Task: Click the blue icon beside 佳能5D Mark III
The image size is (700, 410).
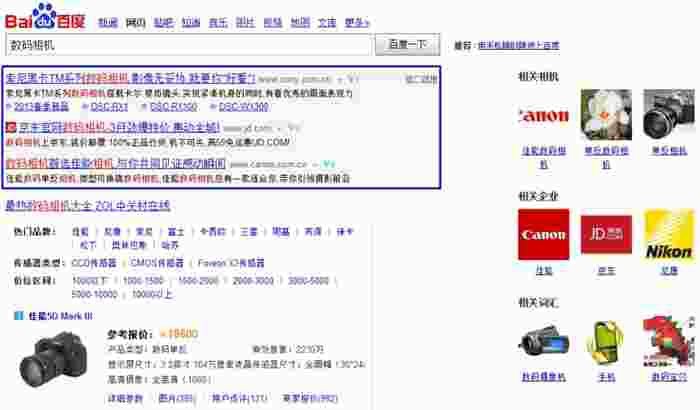Action: coord(19,316)
